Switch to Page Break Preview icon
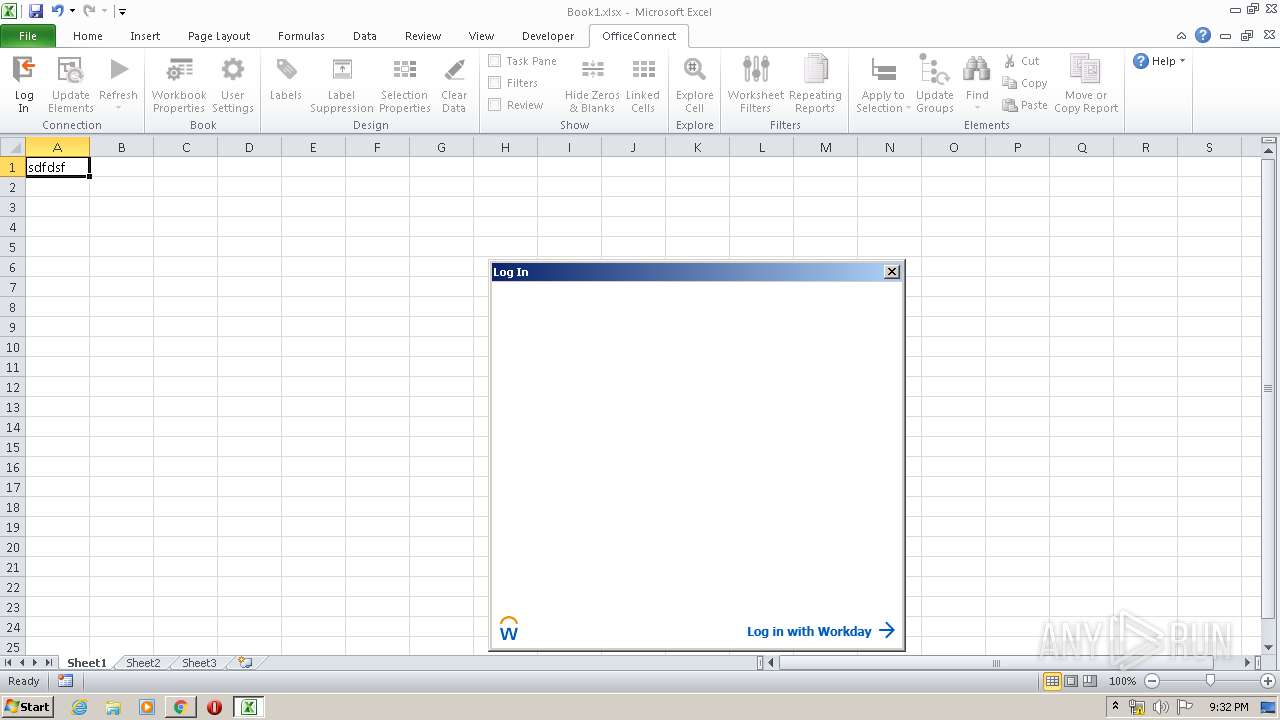 [x=1090, y=681]
